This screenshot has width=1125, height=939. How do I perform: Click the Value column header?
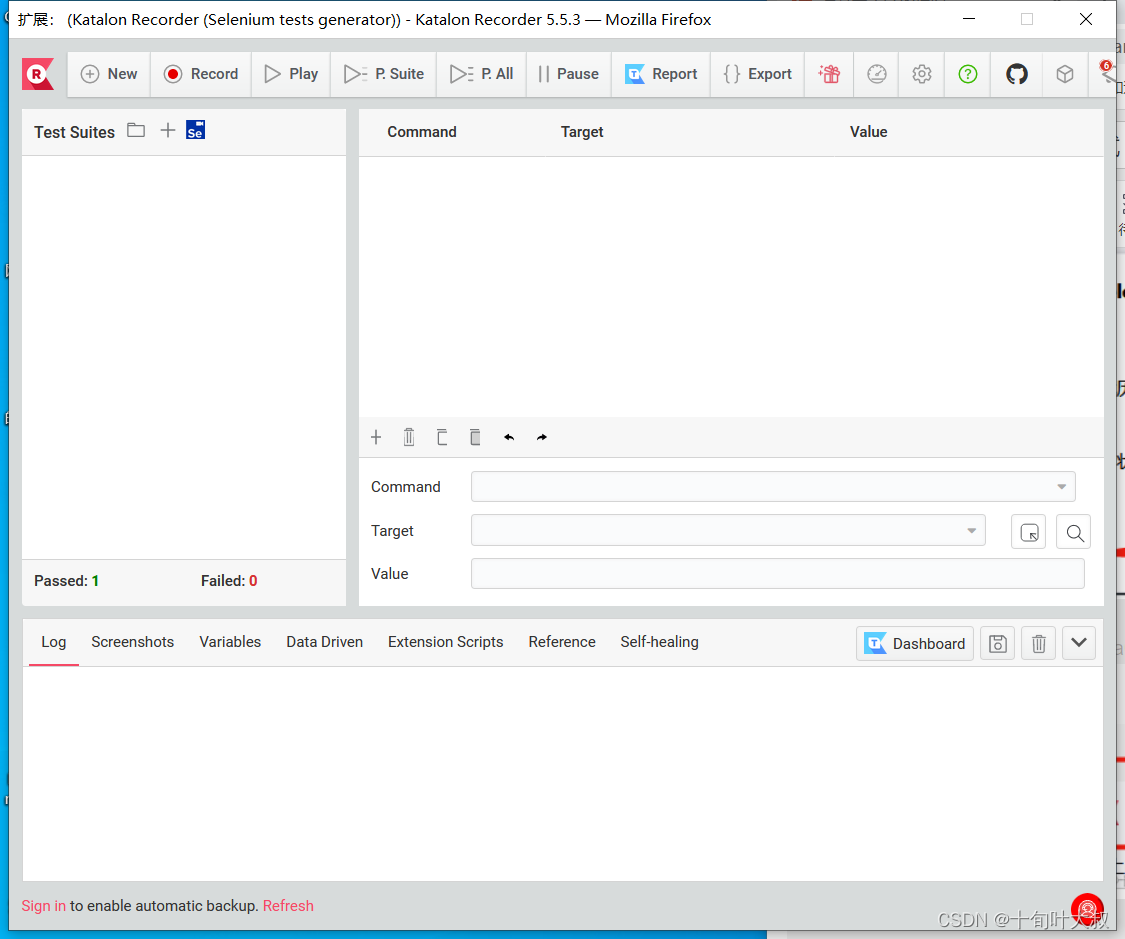click(869, 132)
